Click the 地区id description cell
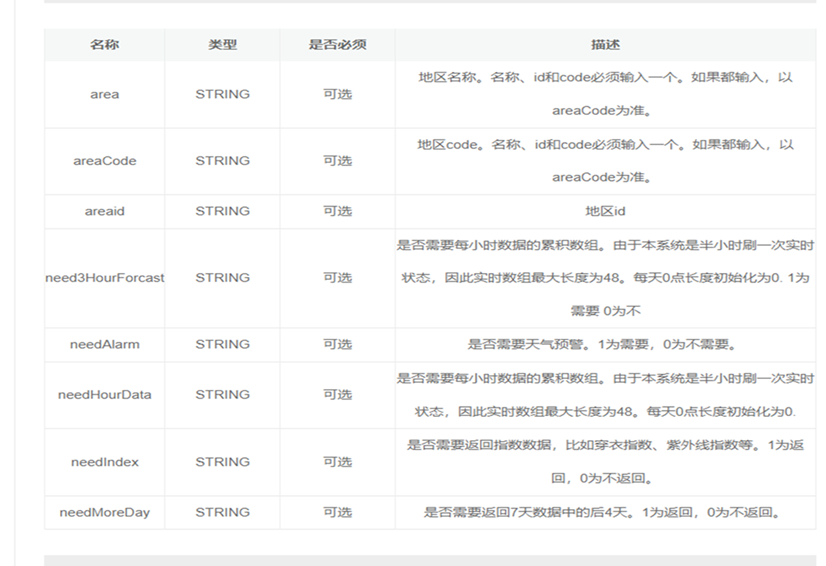Image resolution: width=826 pixels, height=566 pixels. 605,211
